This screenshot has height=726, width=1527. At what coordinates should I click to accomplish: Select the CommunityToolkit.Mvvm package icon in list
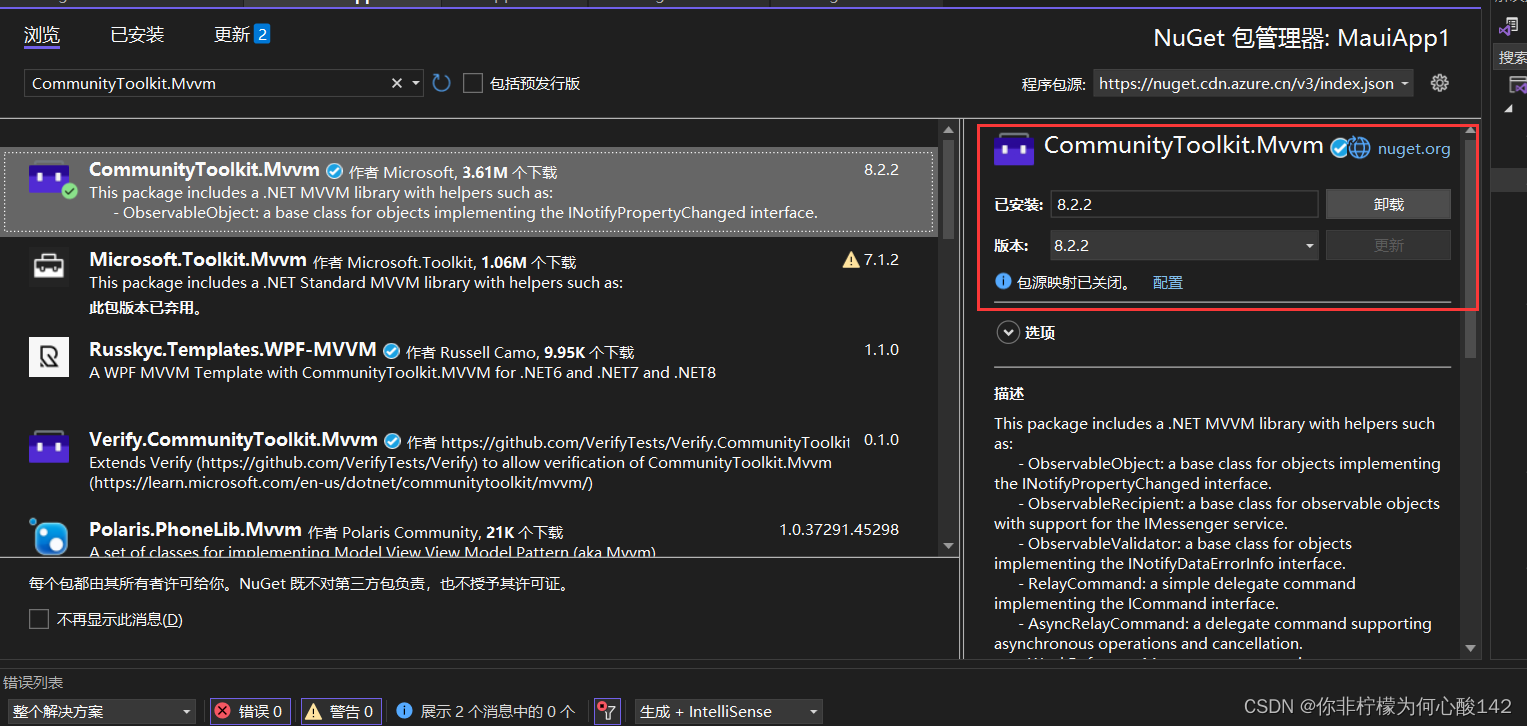click(x=49, y=179)
